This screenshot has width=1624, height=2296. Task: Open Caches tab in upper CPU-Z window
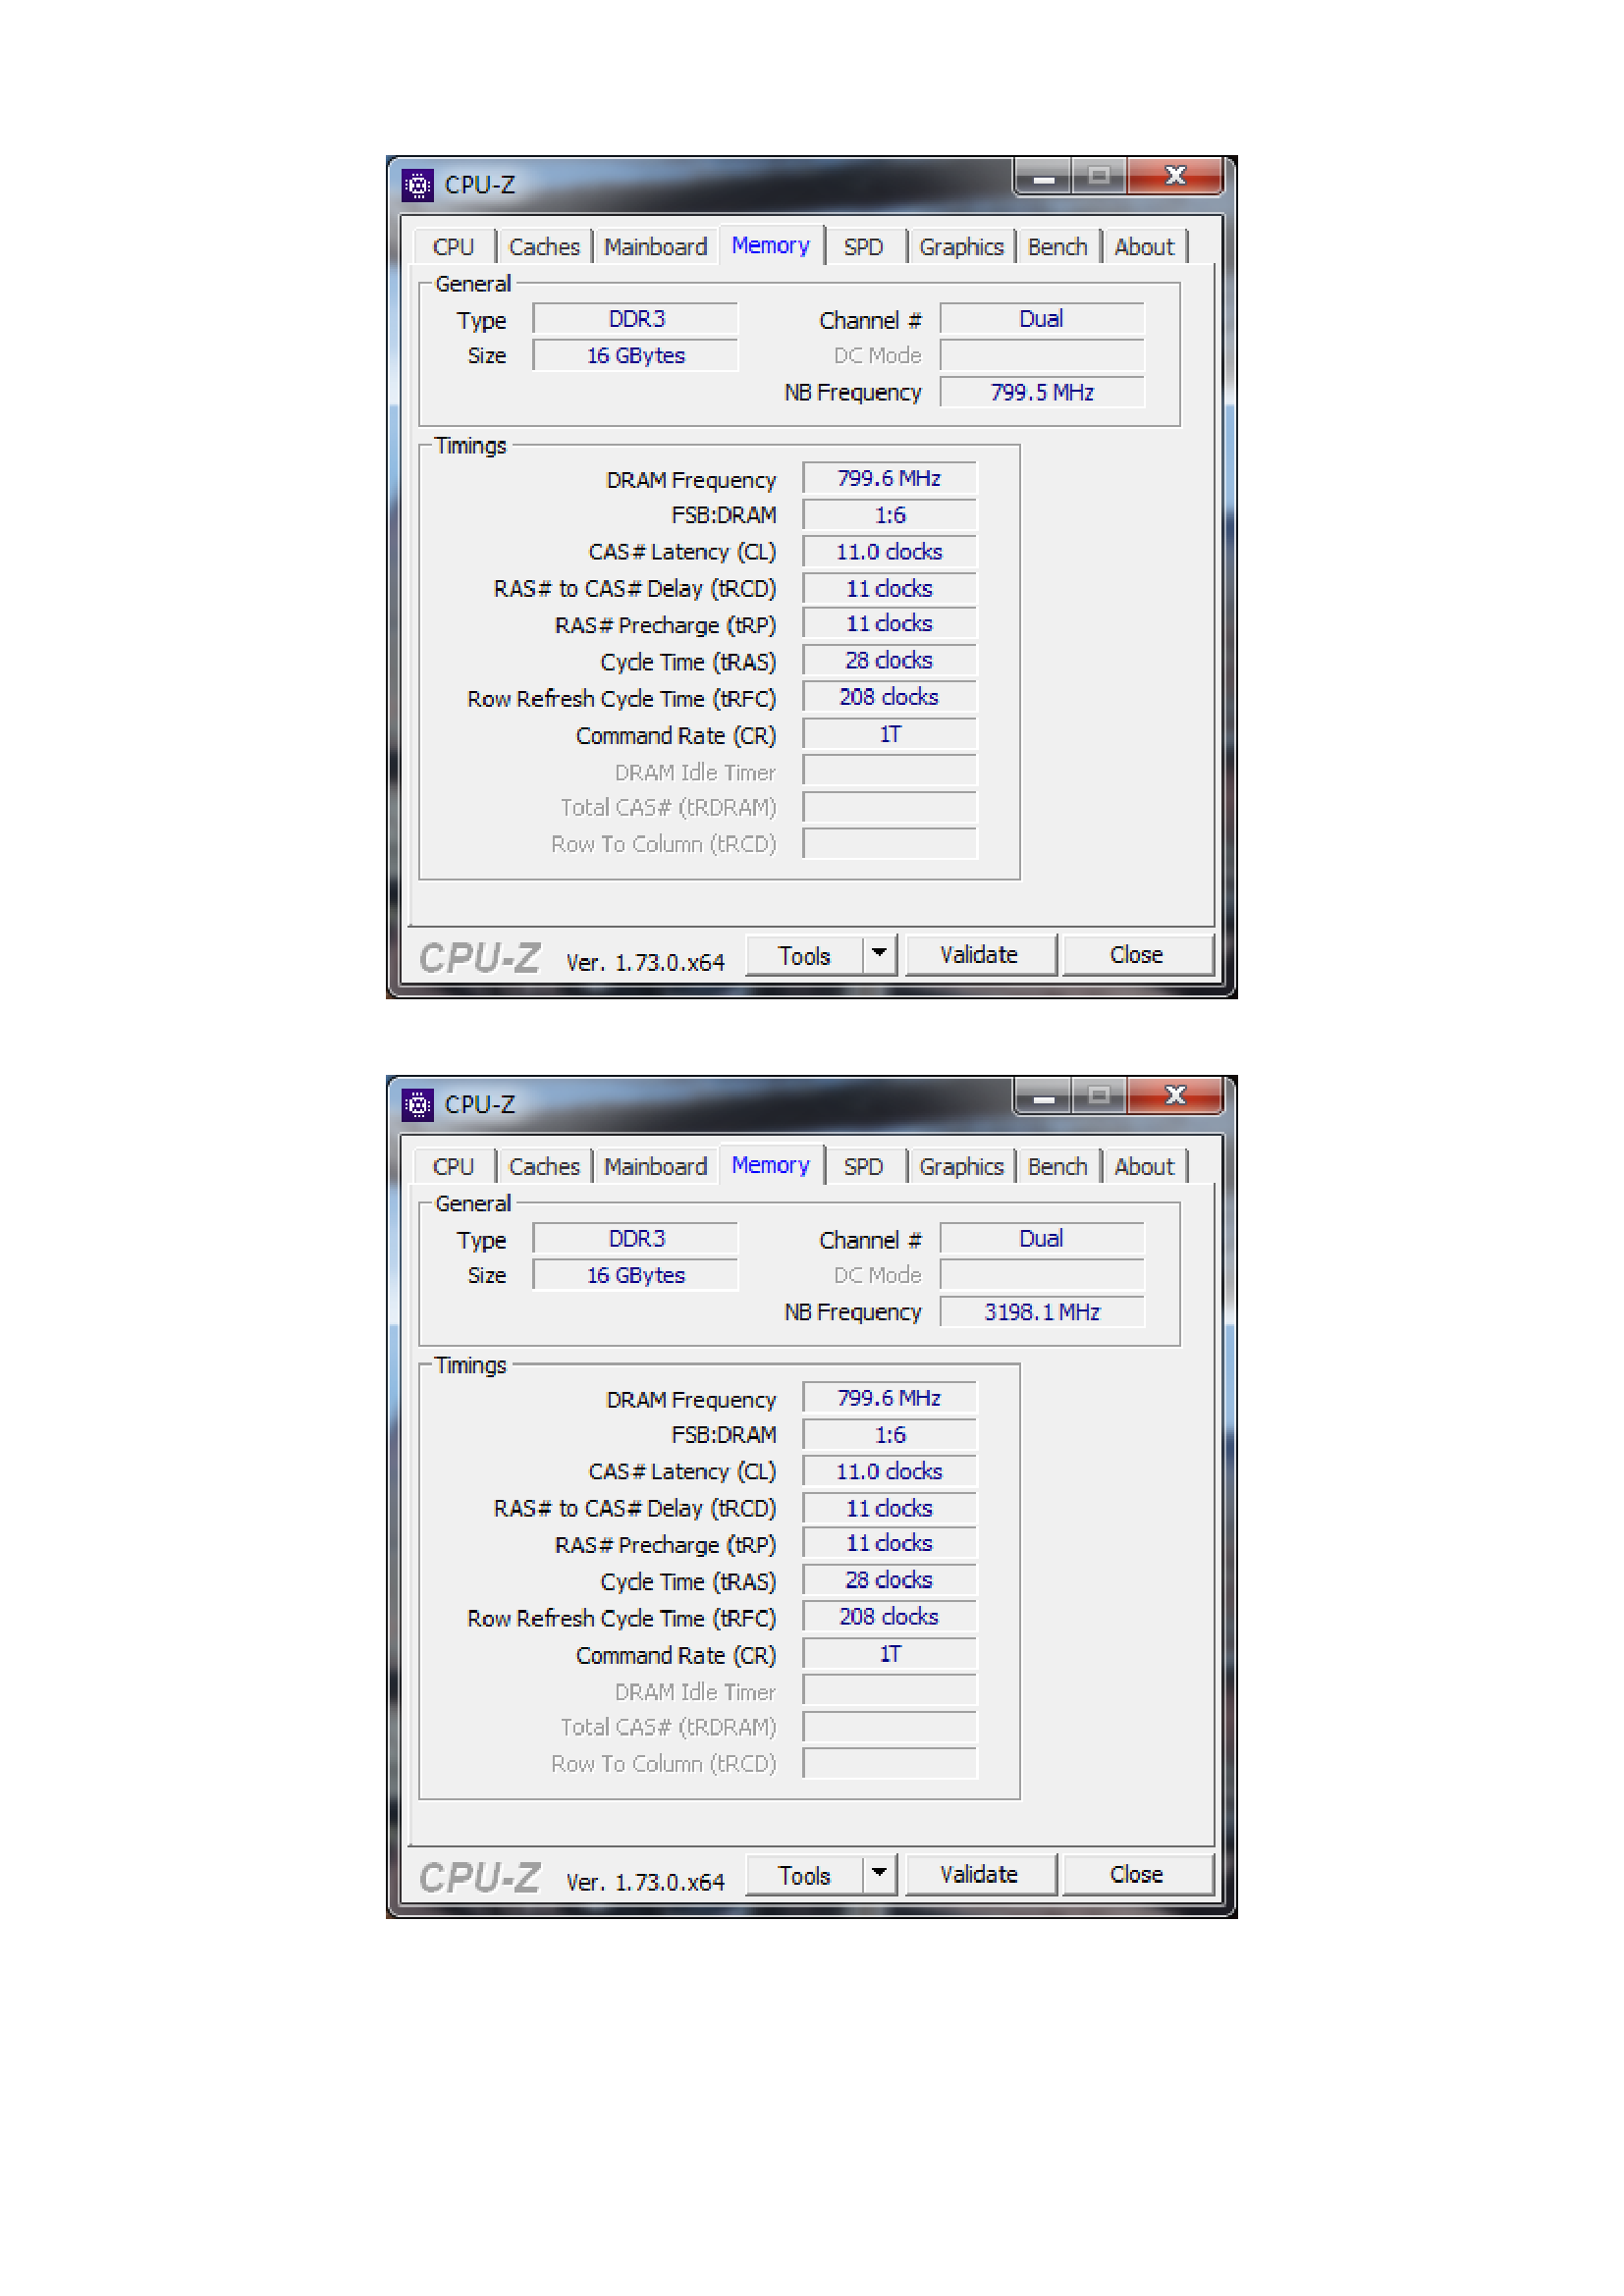pos(544,247)
